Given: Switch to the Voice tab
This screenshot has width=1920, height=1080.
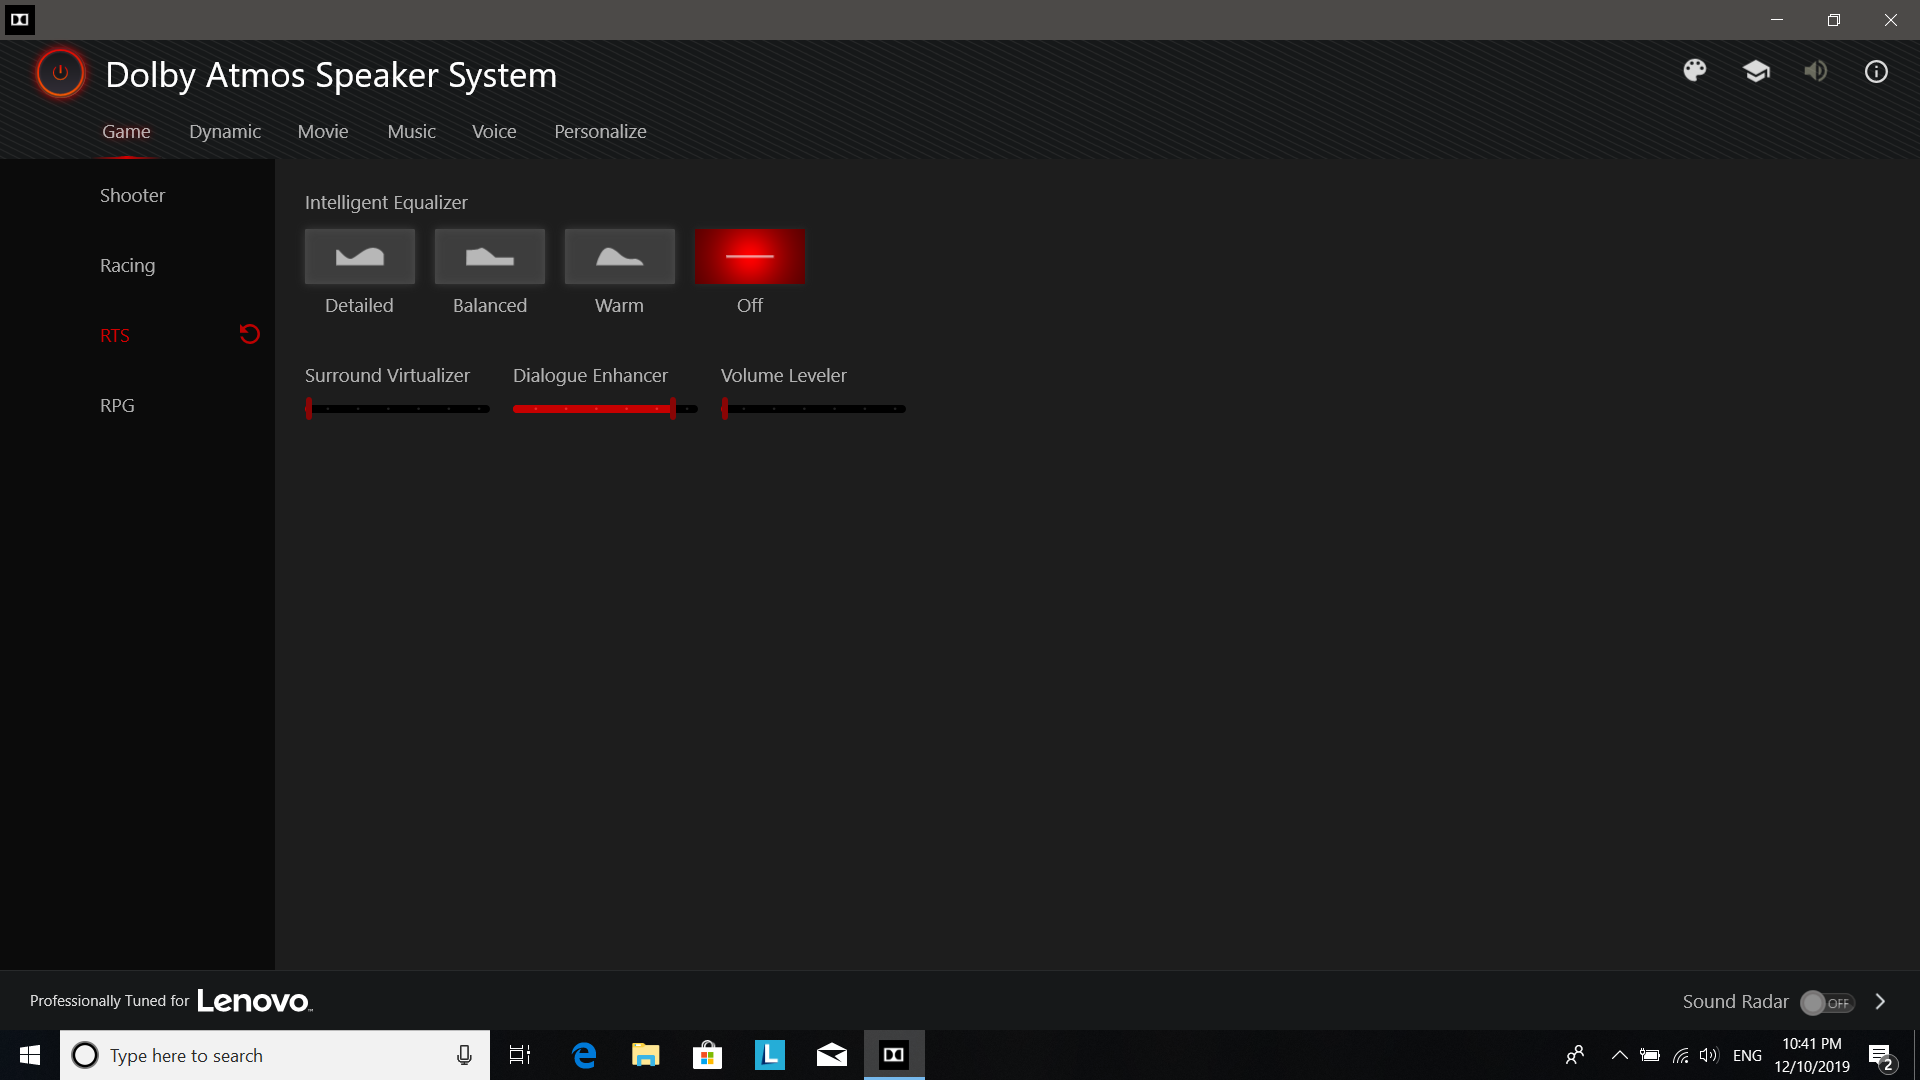Looking at the screenshot, I should 494,131.
